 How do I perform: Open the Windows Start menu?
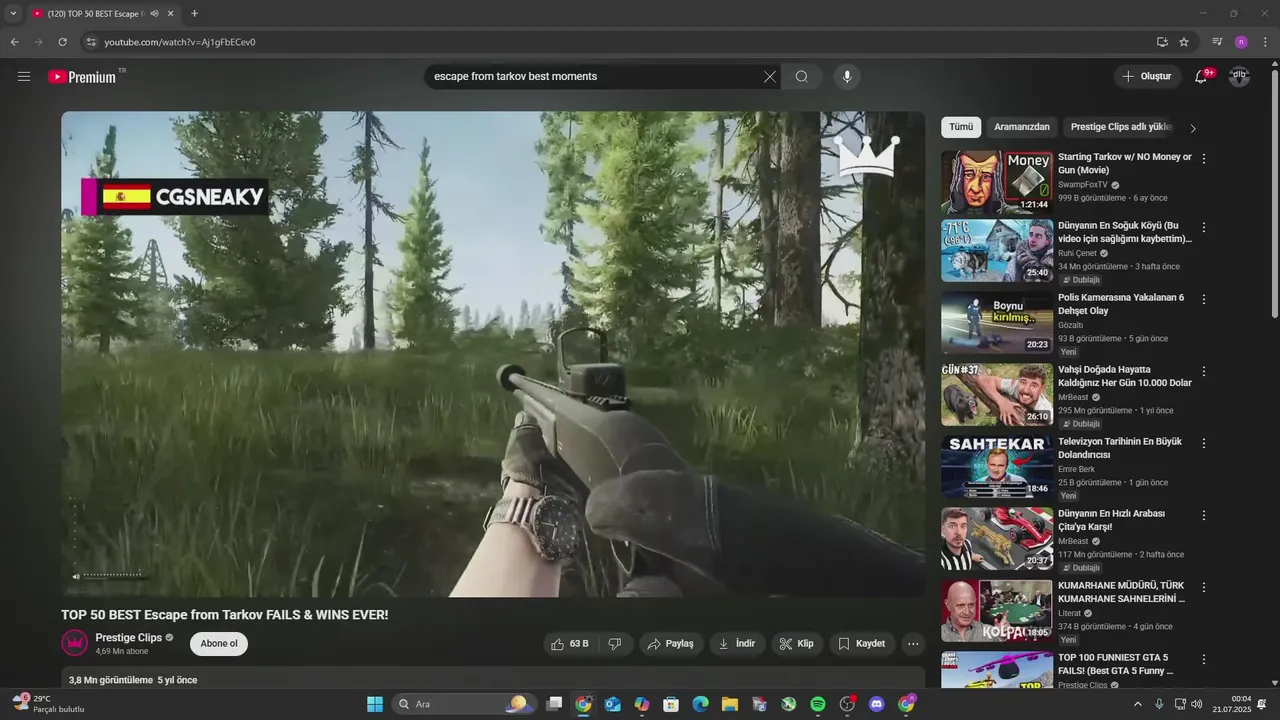coord(375,704)
